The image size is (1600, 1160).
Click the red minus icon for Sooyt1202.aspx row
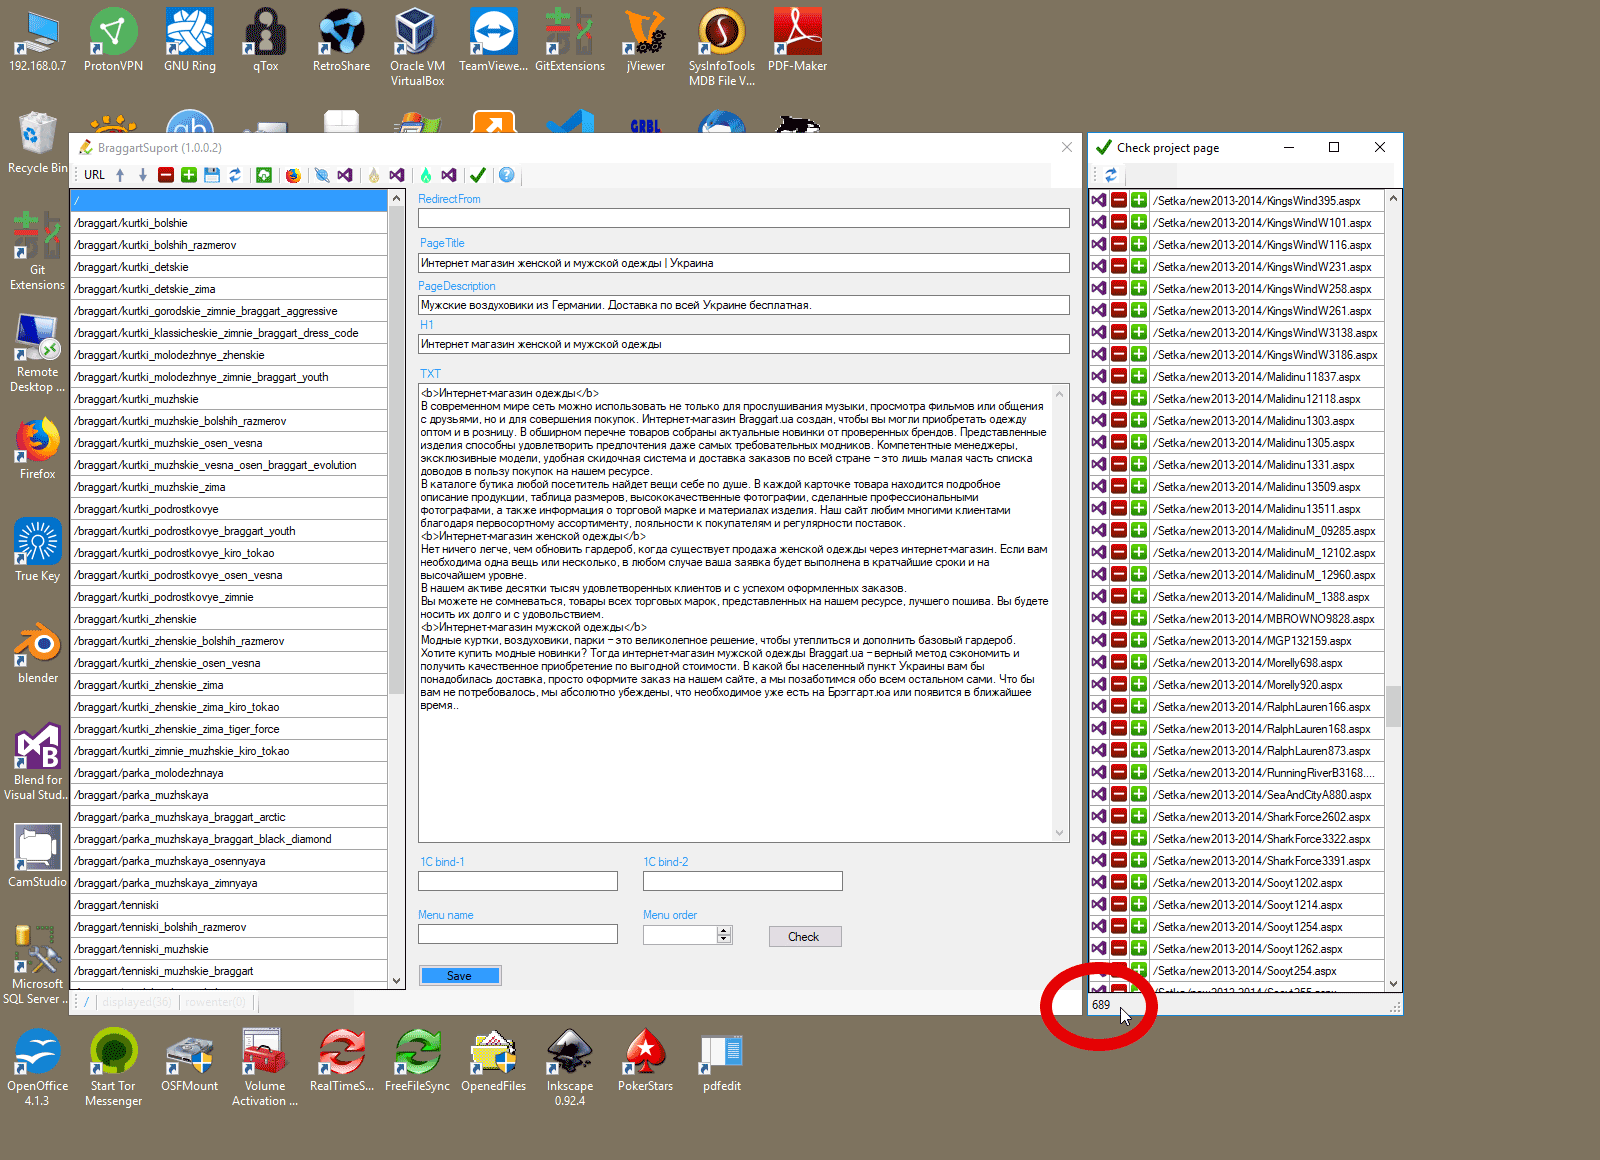[x=1119, y=882]
